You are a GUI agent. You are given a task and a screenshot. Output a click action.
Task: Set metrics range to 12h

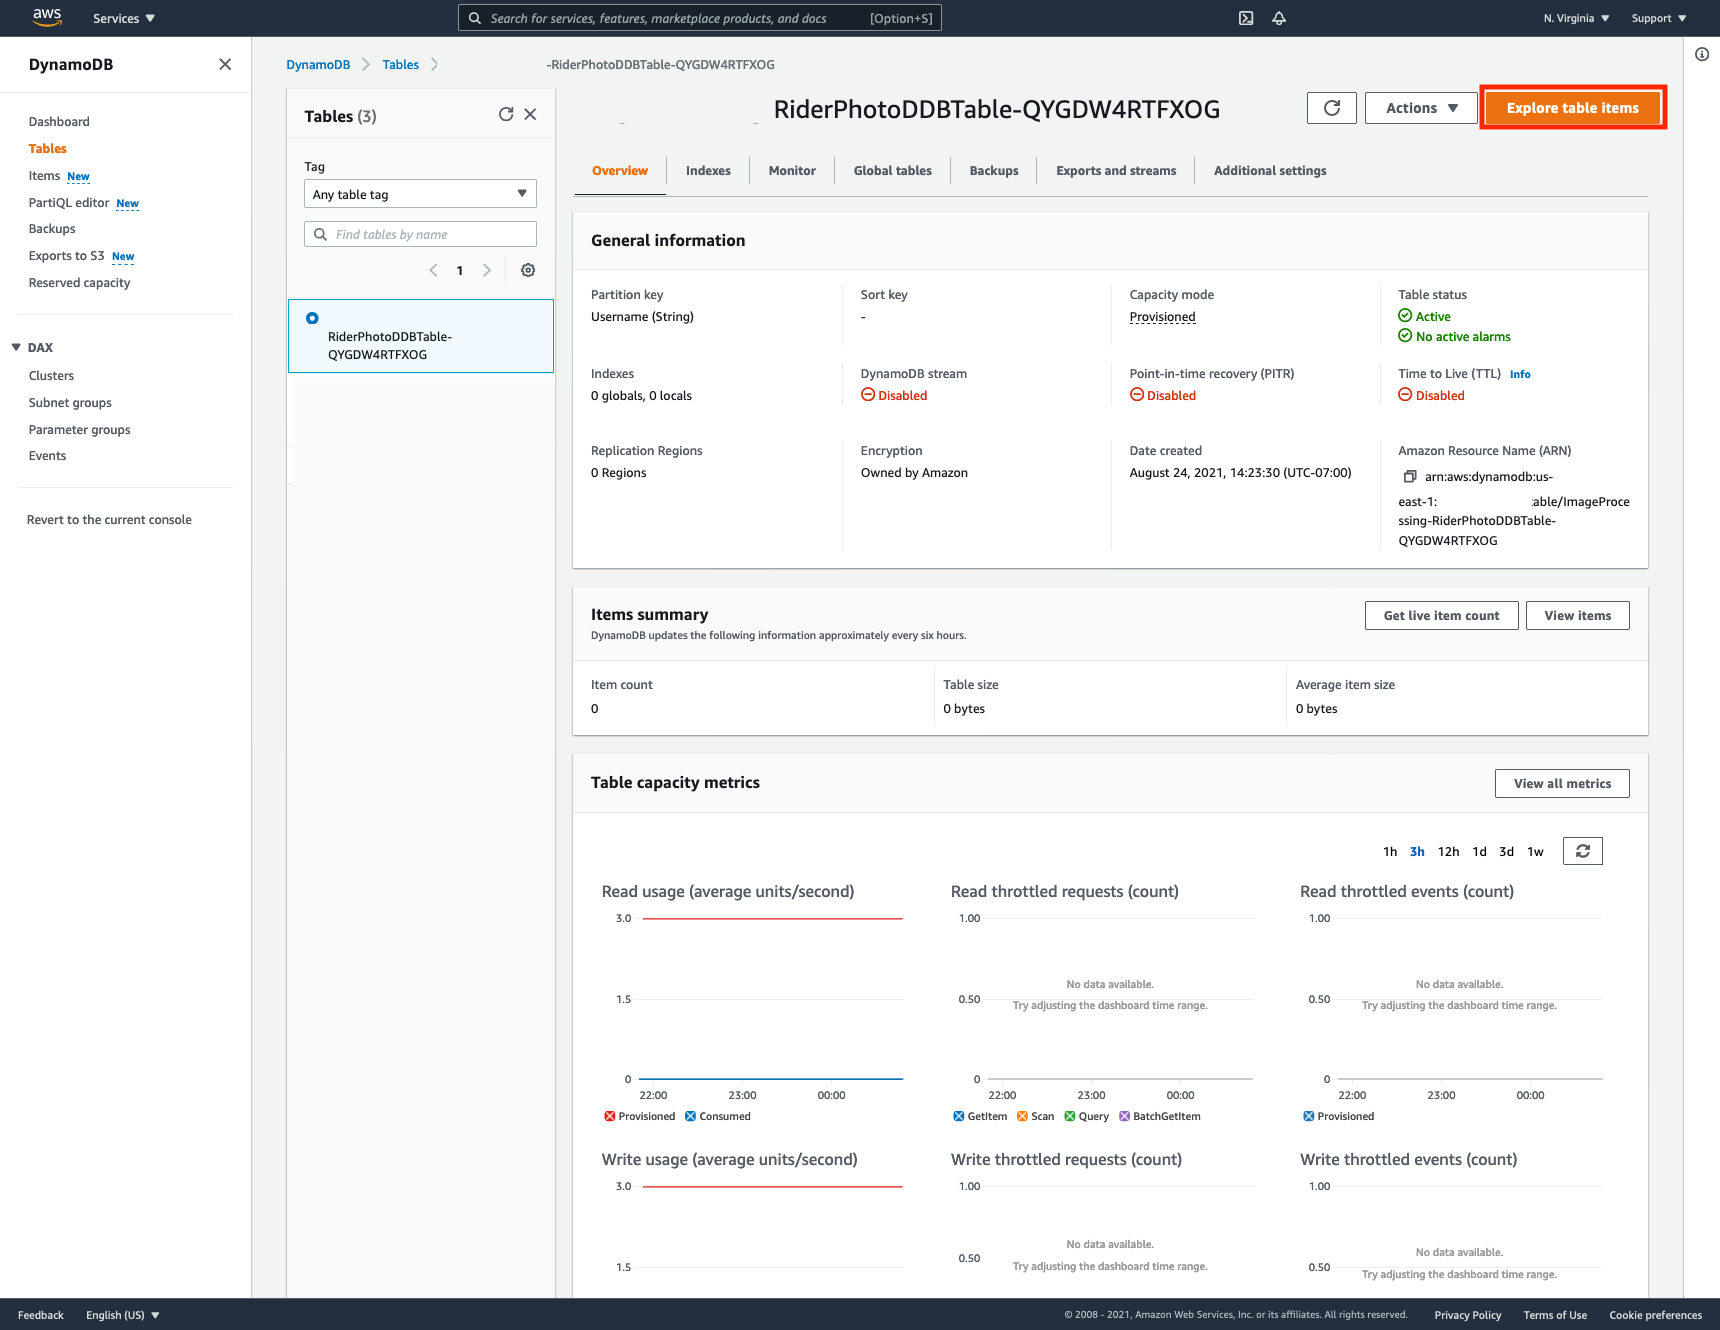(x=1448, y=852)
